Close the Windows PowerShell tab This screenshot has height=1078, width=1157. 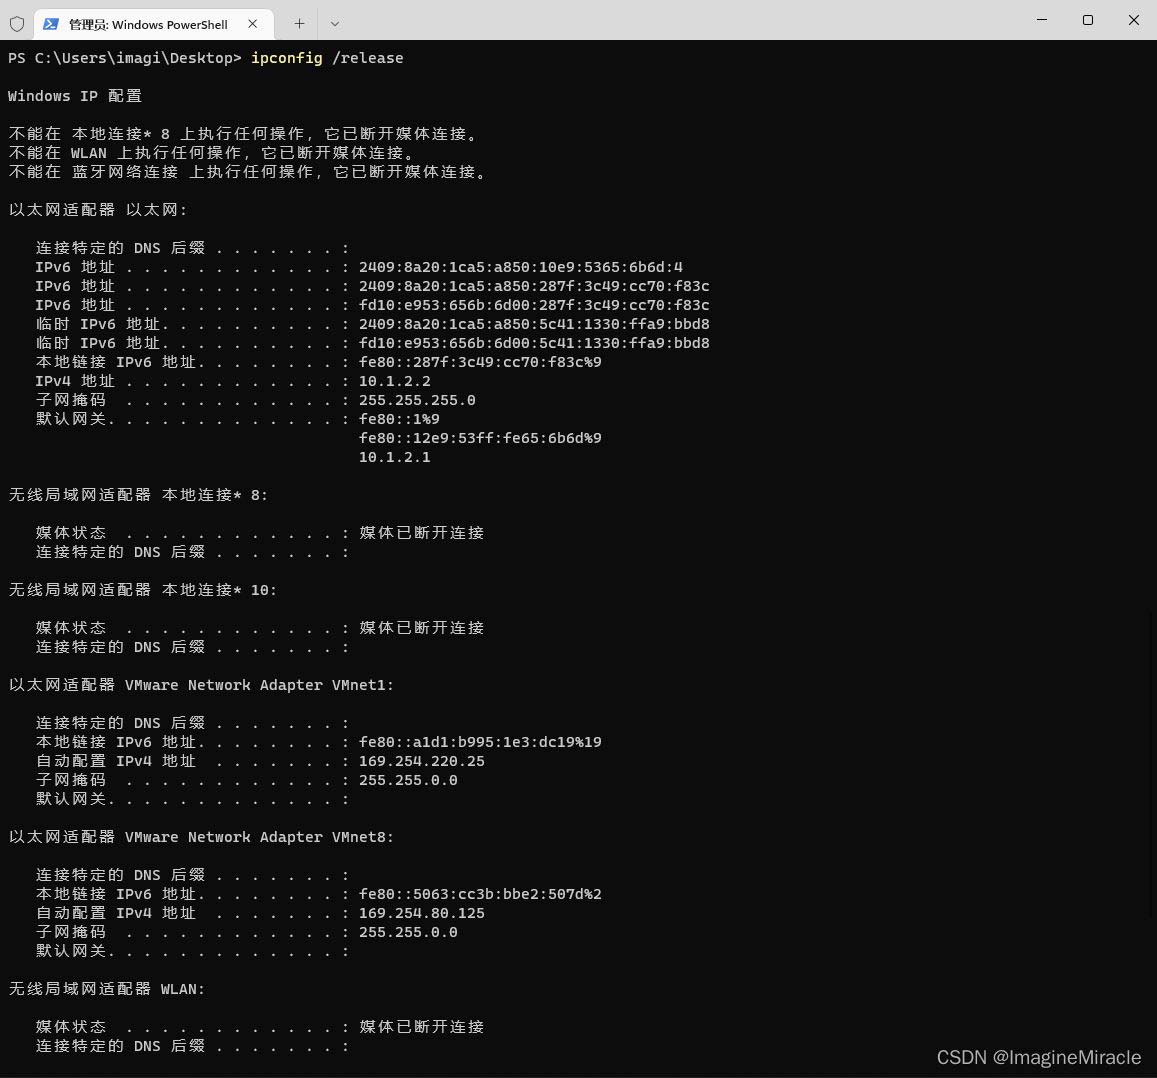pos(253,23)
